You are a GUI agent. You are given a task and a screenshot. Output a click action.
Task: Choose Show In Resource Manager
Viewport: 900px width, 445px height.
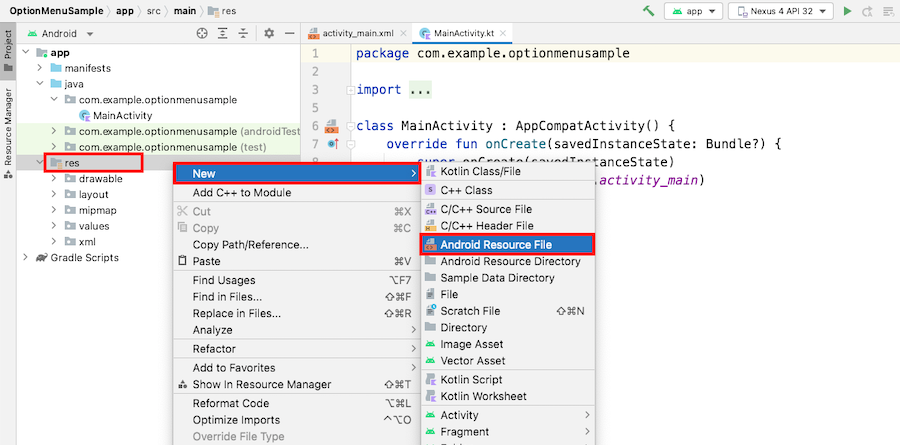click(x=297, y=384)
